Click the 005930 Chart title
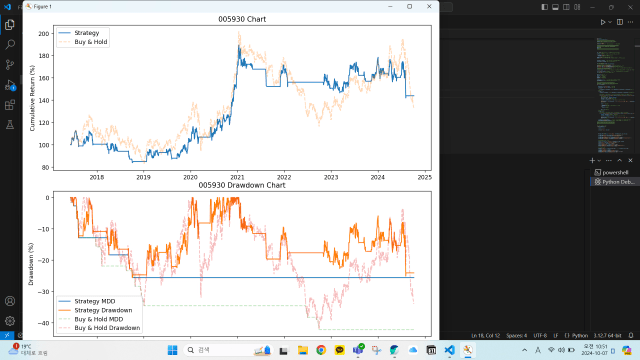Image resolution: width=640 pixels, height=360 pixels. click(x=242, y=19)
